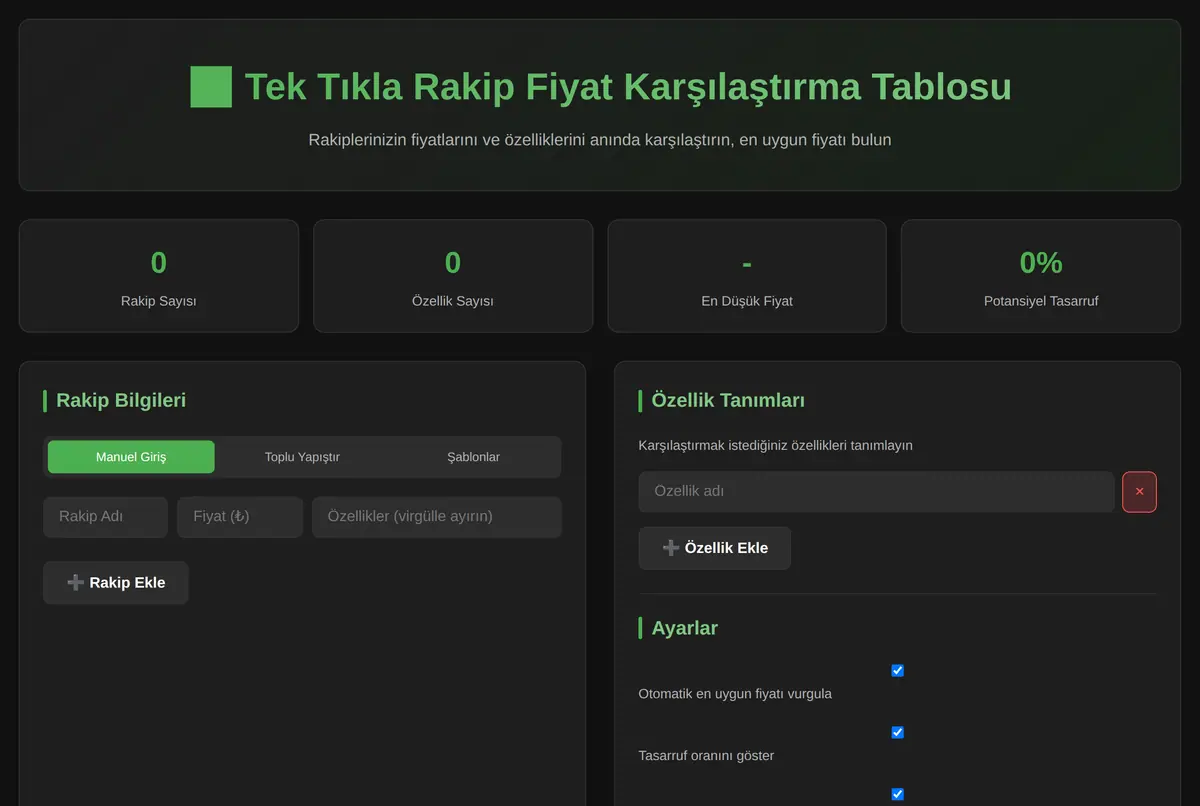1200x806 pixels.
Task: Click the Özellik Ekle button
Action: tap(715, 548)
